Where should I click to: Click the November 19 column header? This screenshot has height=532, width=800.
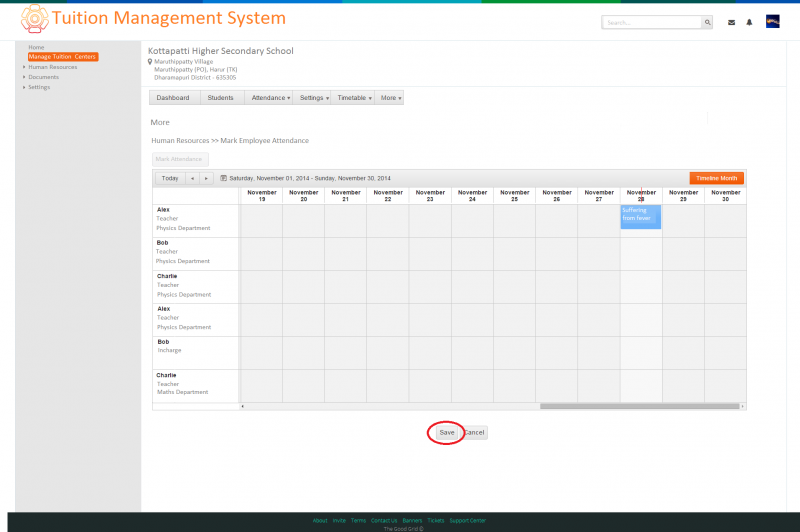coord(262,196)
